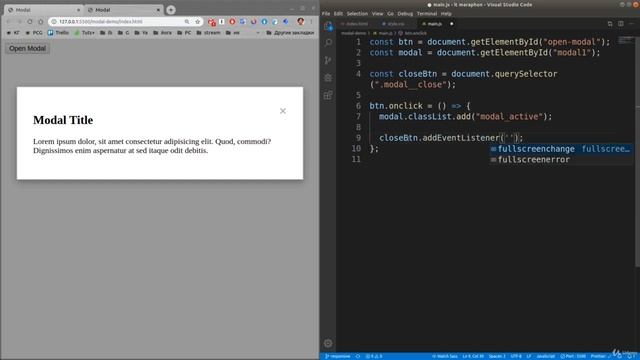Change end of line via LF in status bar

point(529,356)
